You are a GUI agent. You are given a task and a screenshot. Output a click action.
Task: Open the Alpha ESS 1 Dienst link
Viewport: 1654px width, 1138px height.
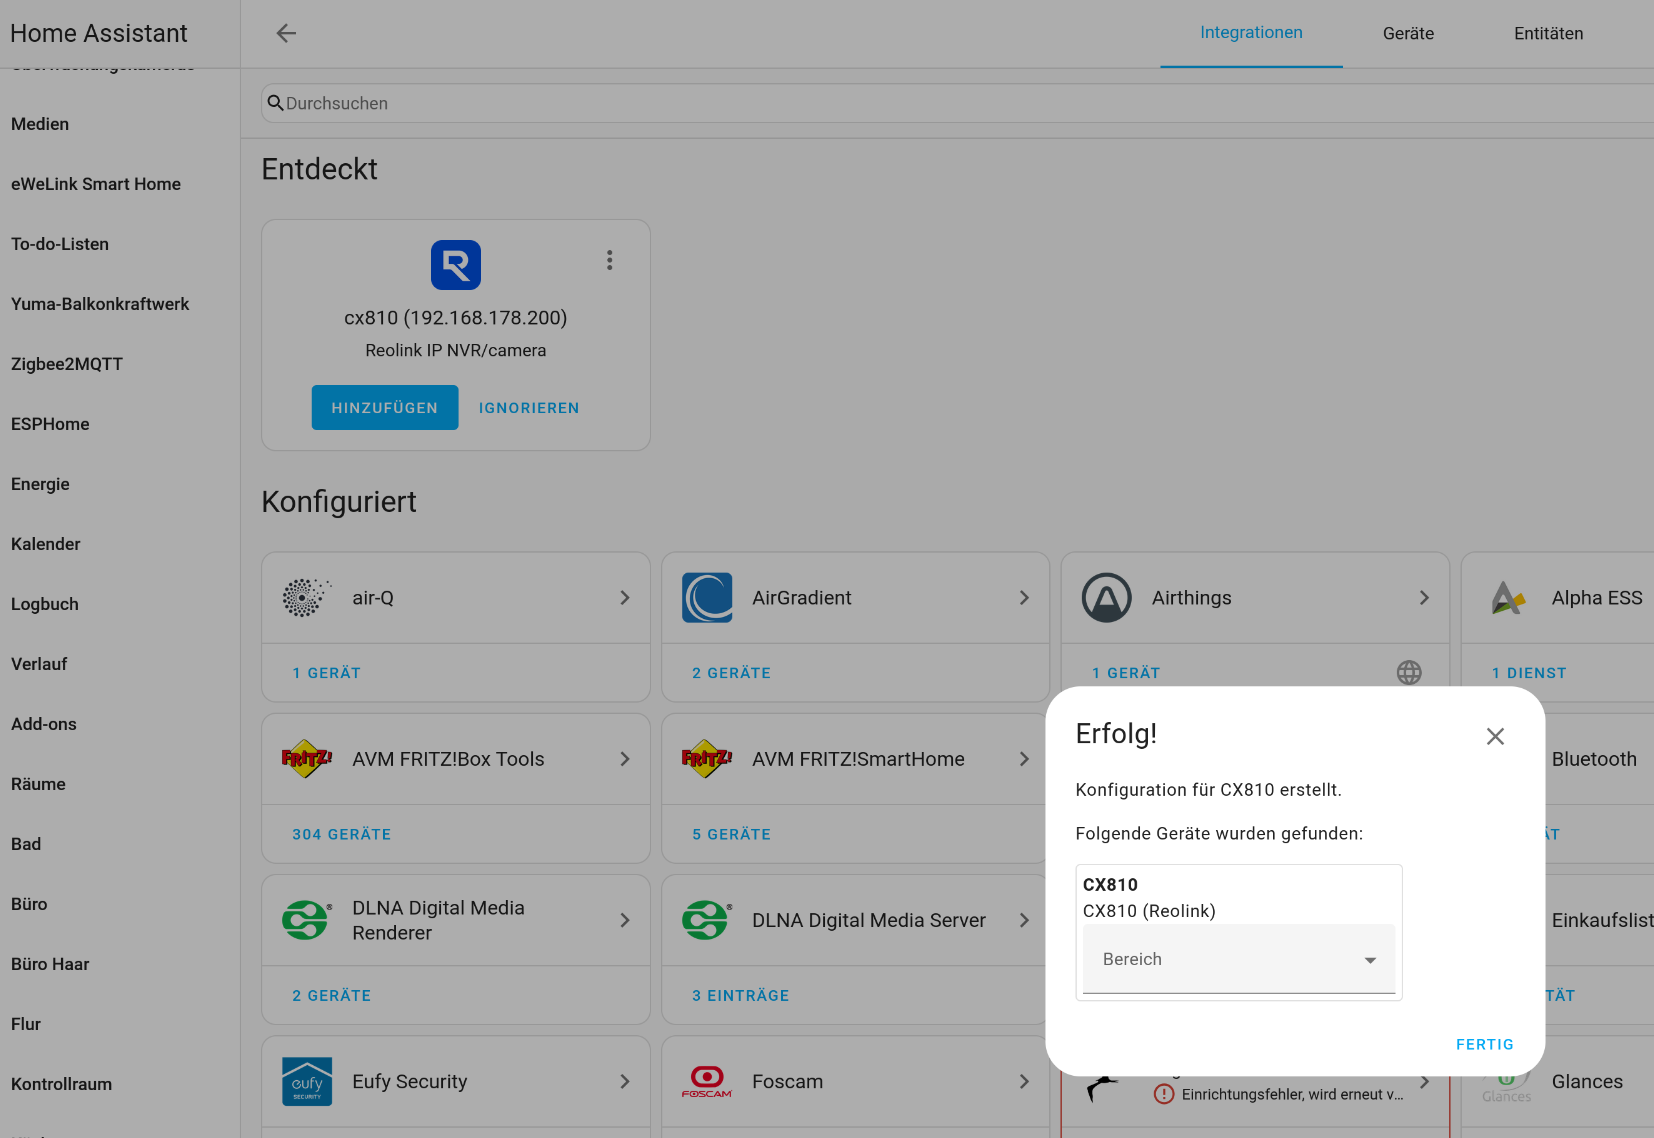1529,673
